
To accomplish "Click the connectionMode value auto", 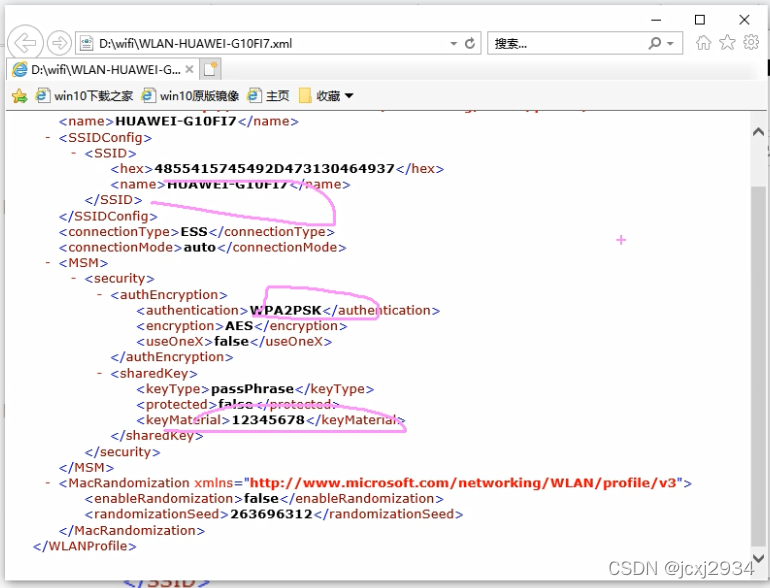I will 199,248.
